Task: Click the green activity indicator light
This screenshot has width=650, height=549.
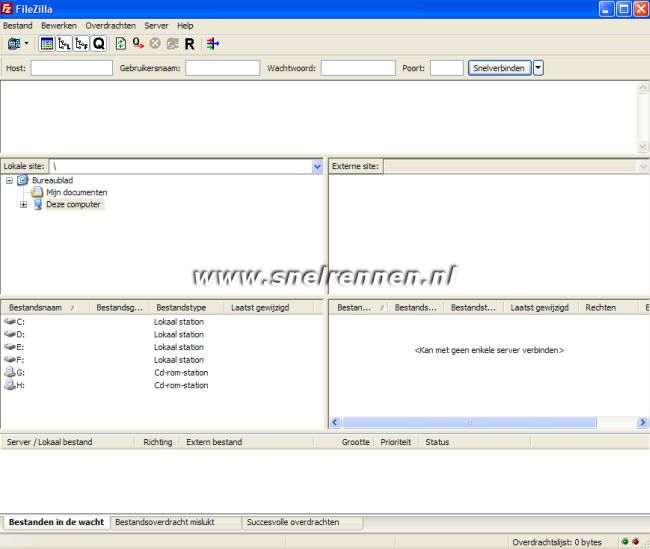Action: pos(625,542)
